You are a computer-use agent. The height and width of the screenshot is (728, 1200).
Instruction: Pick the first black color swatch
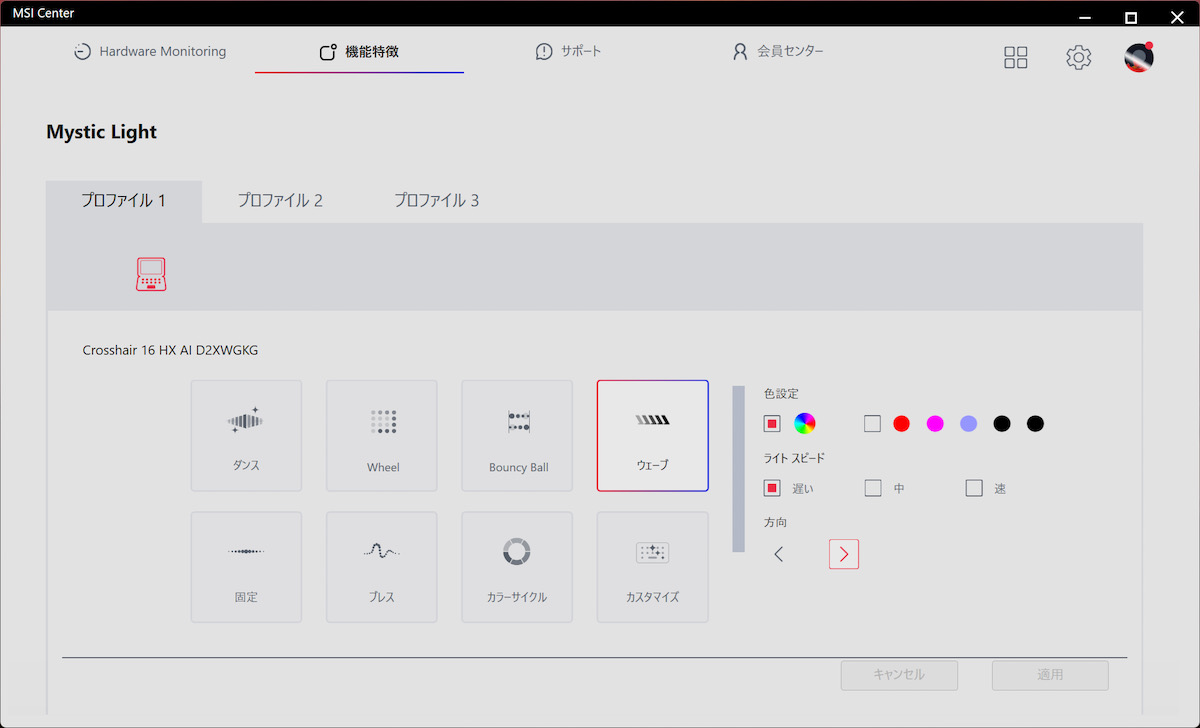click(x=1002, y=423)
